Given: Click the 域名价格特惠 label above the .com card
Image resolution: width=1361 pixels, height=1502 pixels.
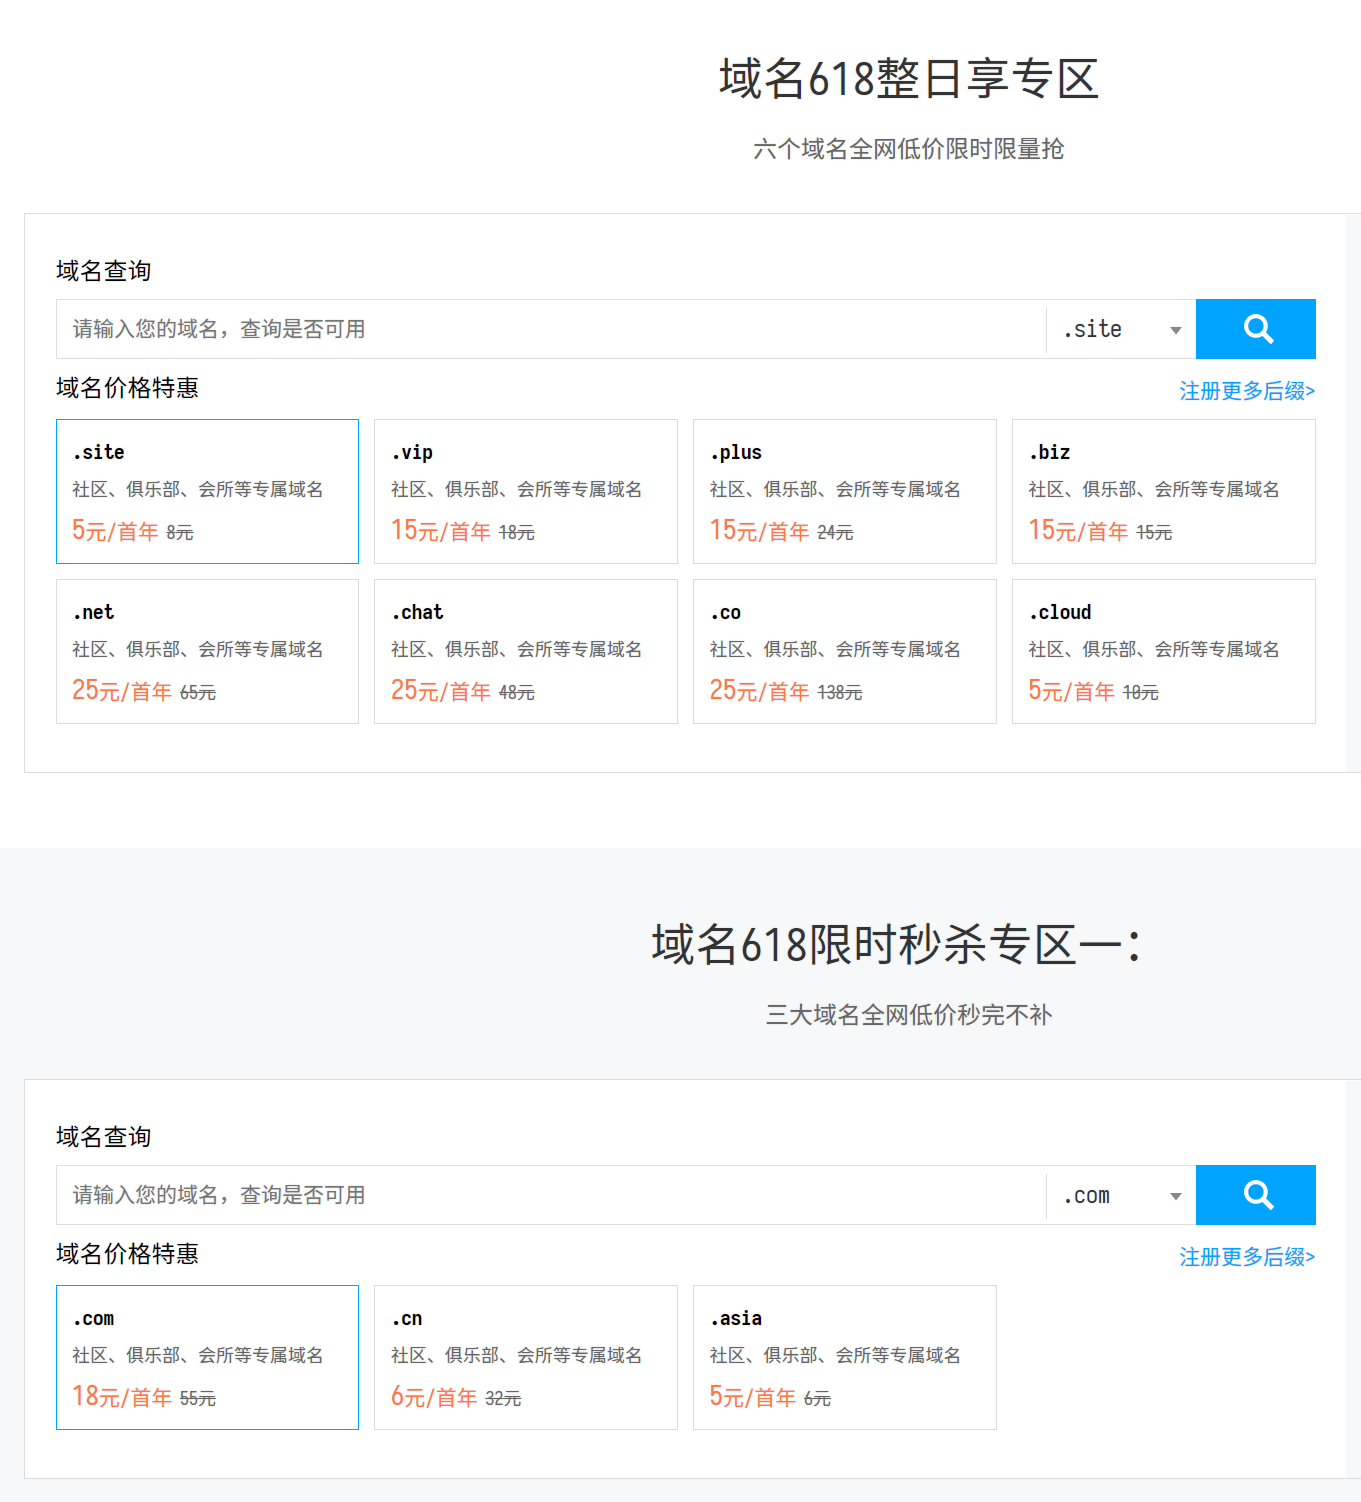Looking at the screenshot, I should click(x=127, y=1254).
